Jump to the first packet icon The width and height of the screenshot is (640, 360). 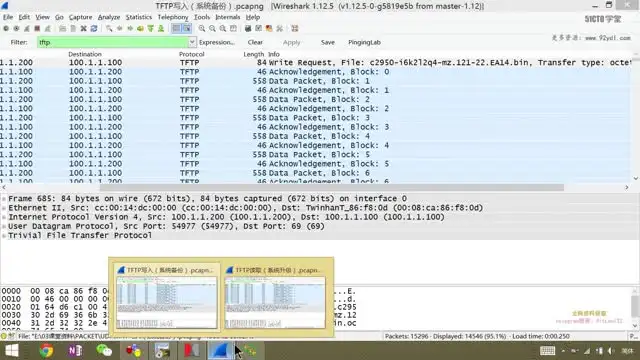pyautogui.click(x=151, y=29)
